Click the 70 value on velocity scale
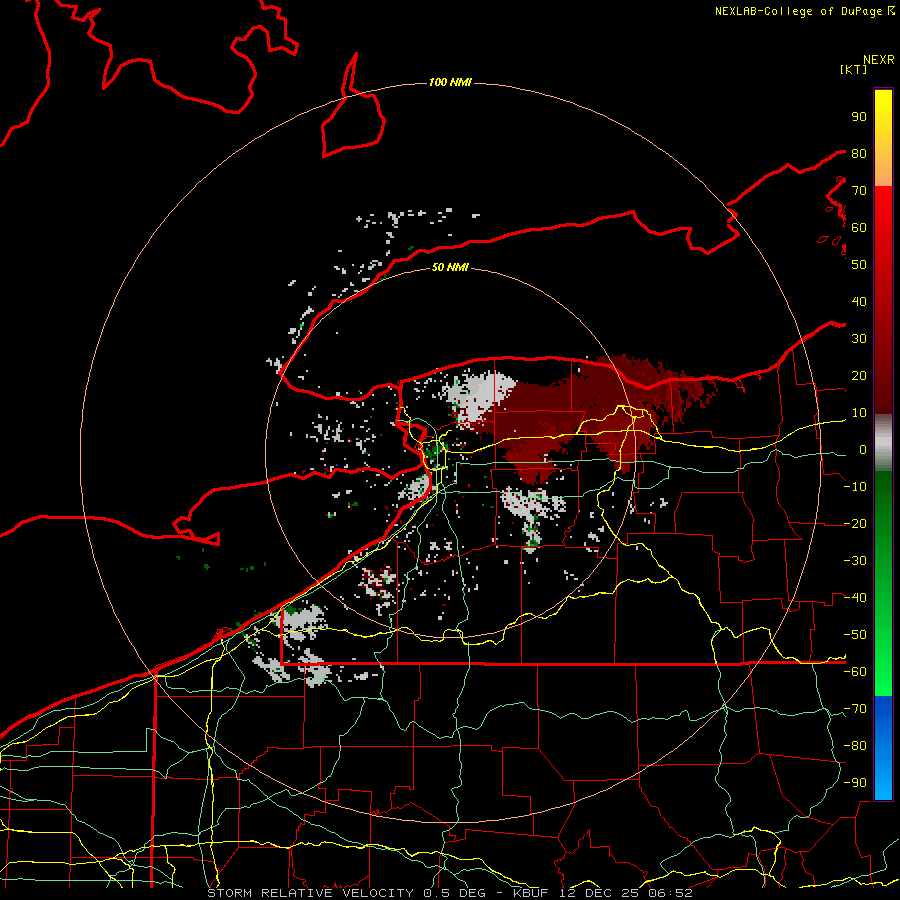 tap(859, 191)
